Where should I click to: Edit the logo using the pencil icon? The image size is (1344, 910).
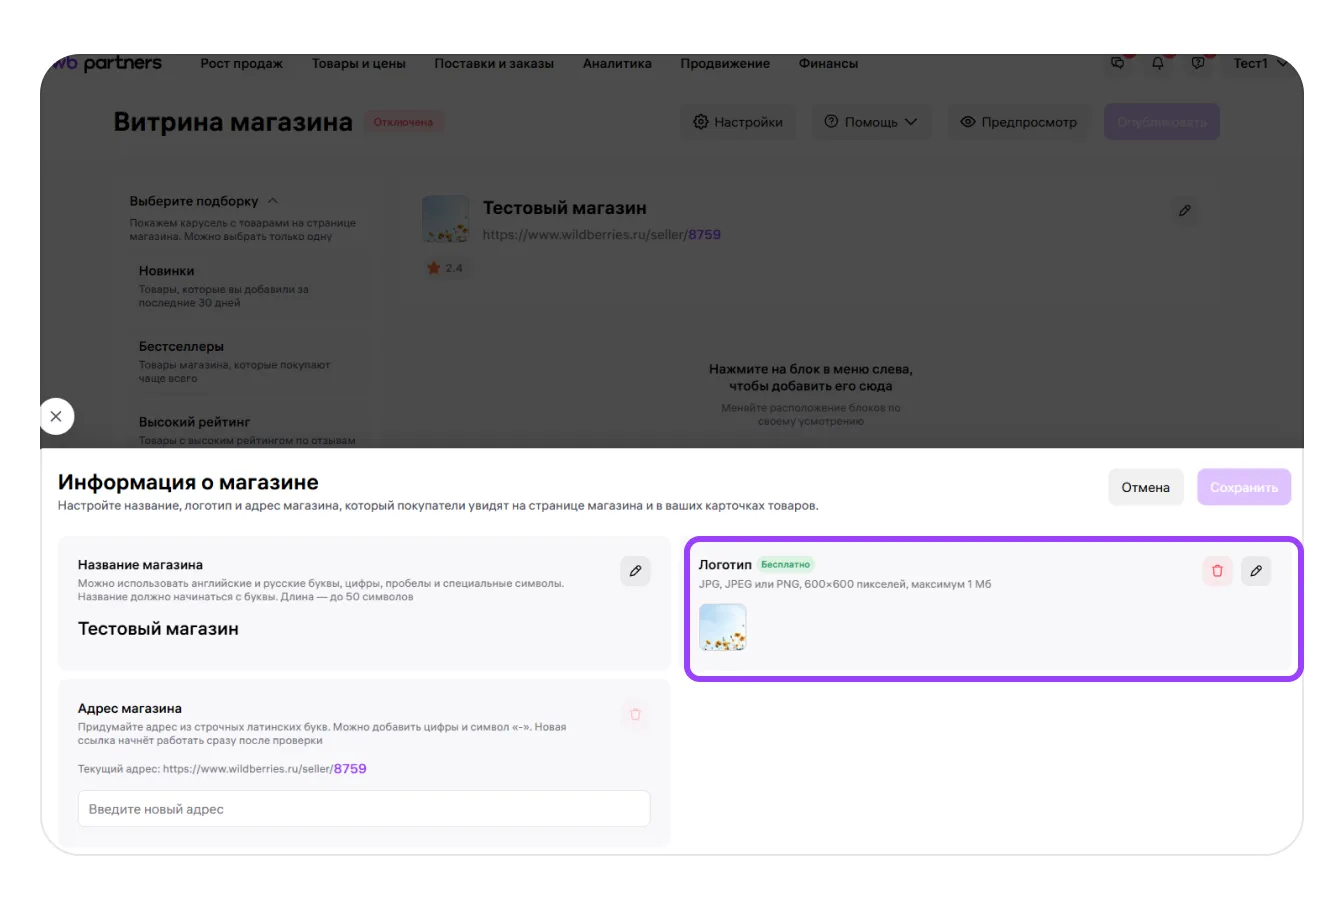1256,571
